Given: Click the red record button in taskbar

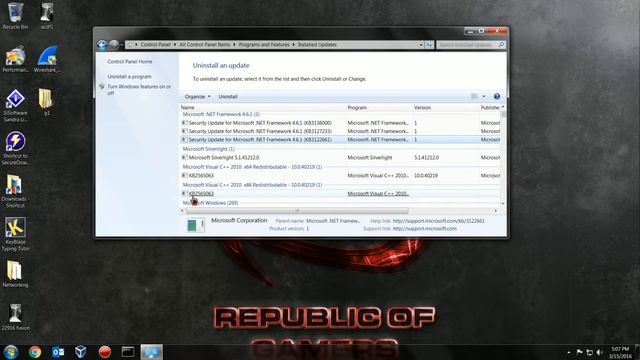Looking at the screenshot, I should point(104,351).
